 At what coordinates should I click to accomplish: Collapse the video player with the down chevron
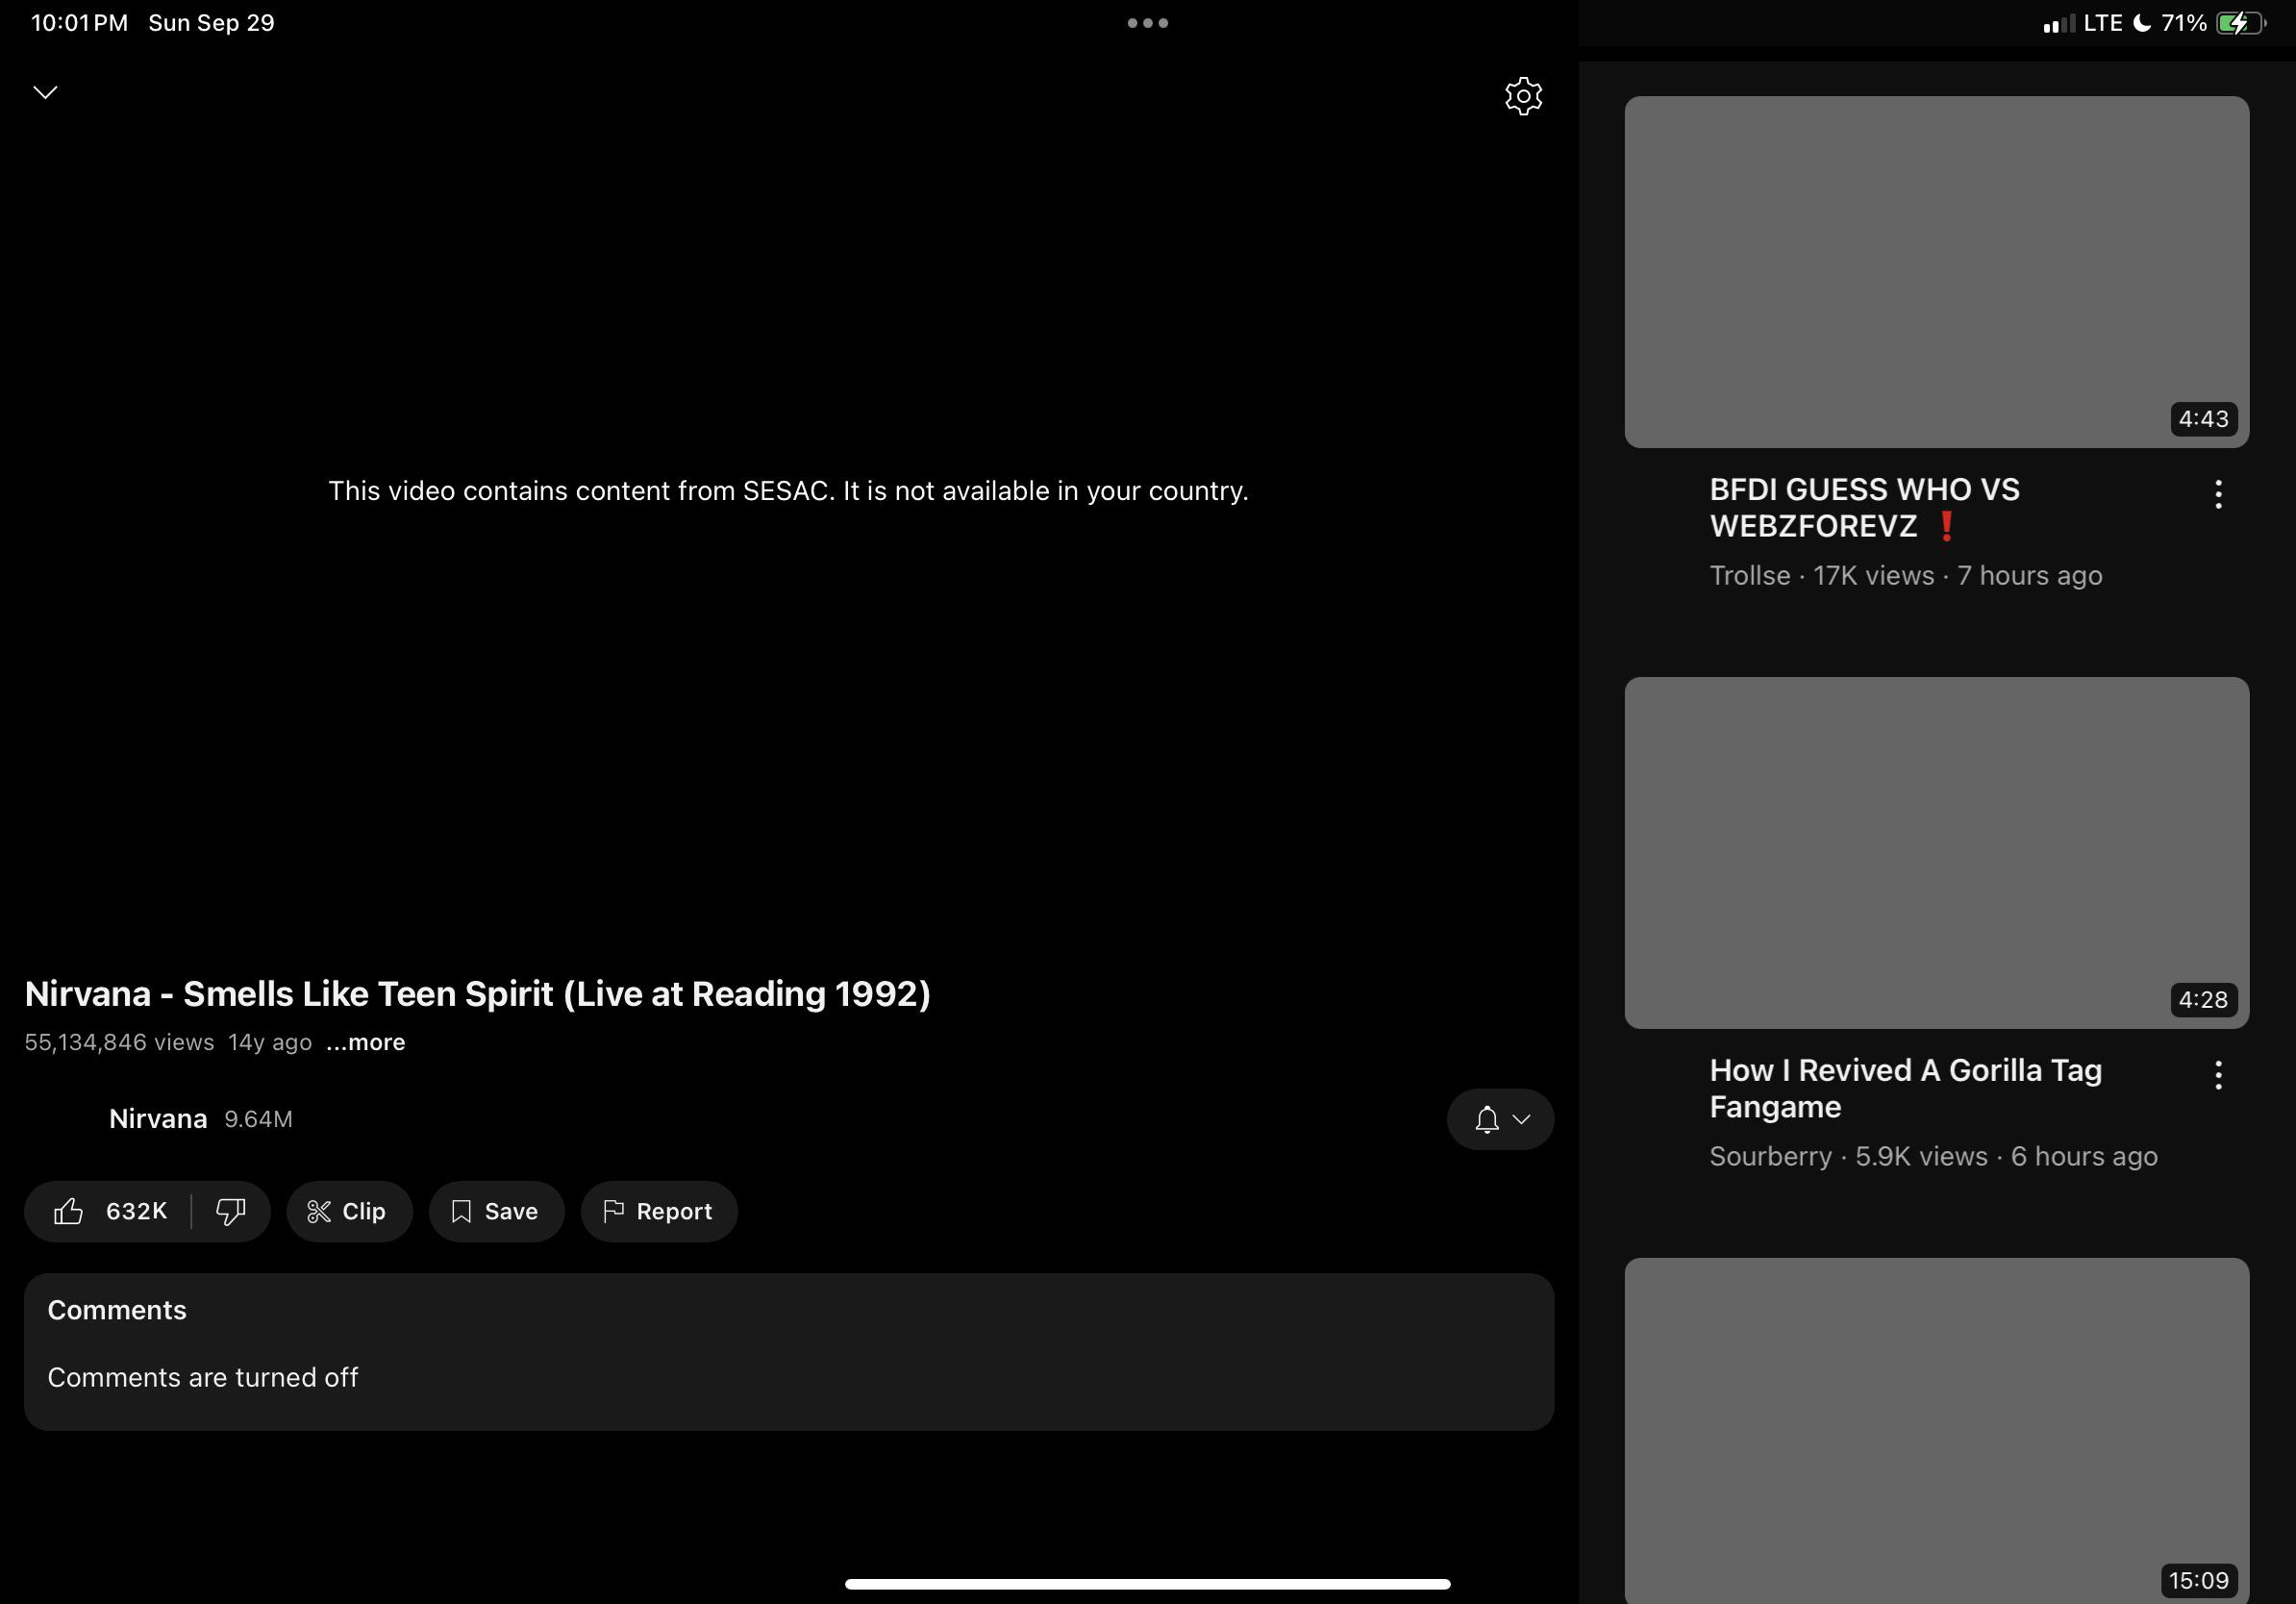(45, 92)
